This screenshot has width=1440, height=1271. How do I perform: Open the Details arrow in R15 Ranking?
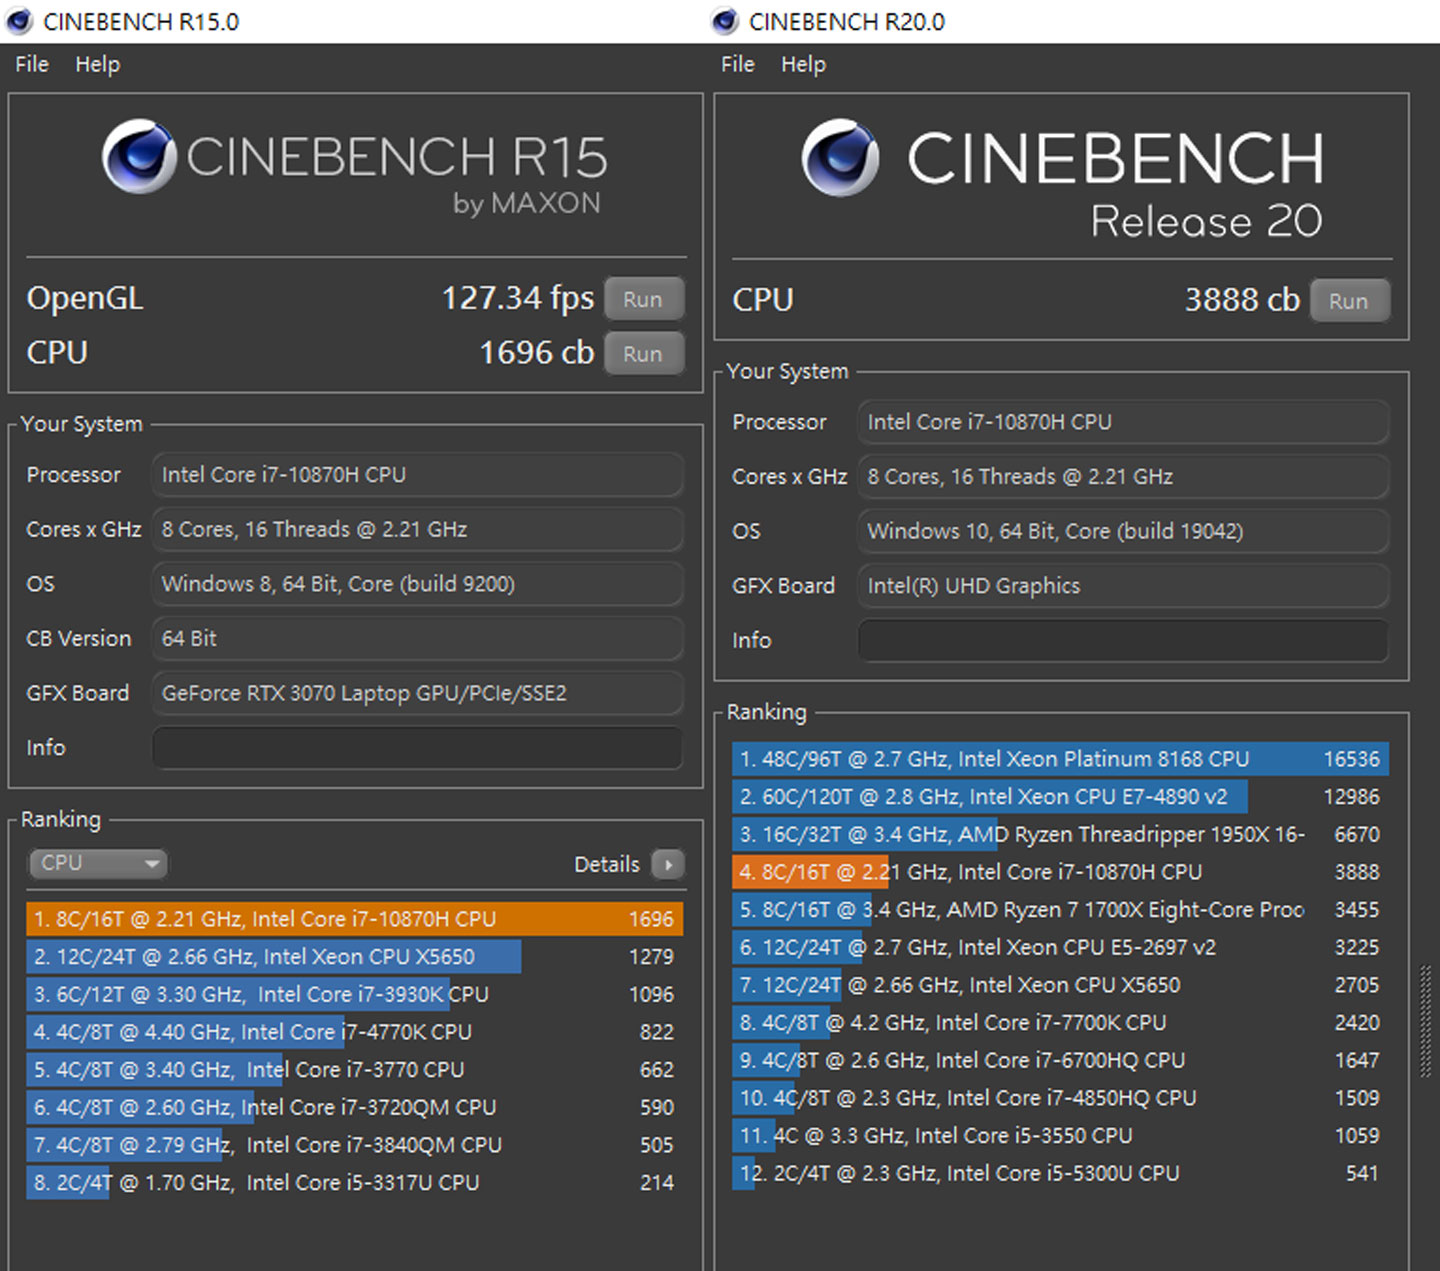pyautogui.click(x=667, y=864)
